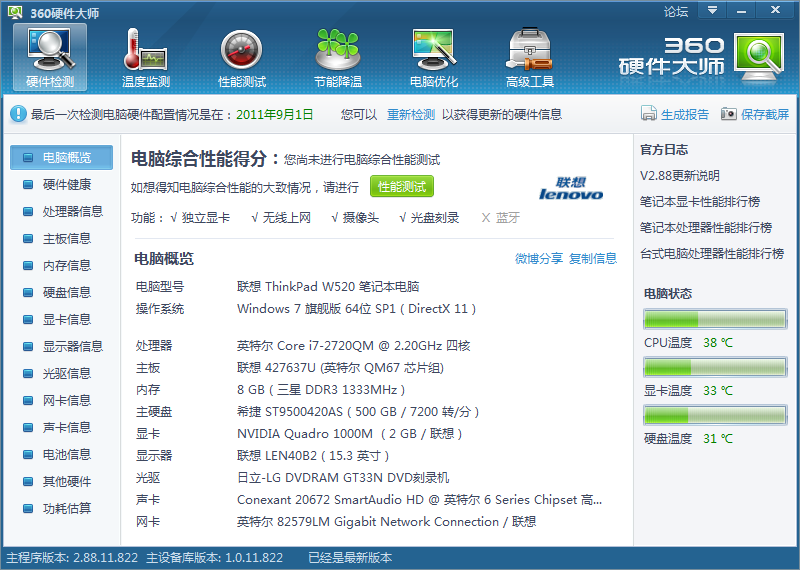Click the app icon in title bar

pyautogui.click(x=15, y=12)
